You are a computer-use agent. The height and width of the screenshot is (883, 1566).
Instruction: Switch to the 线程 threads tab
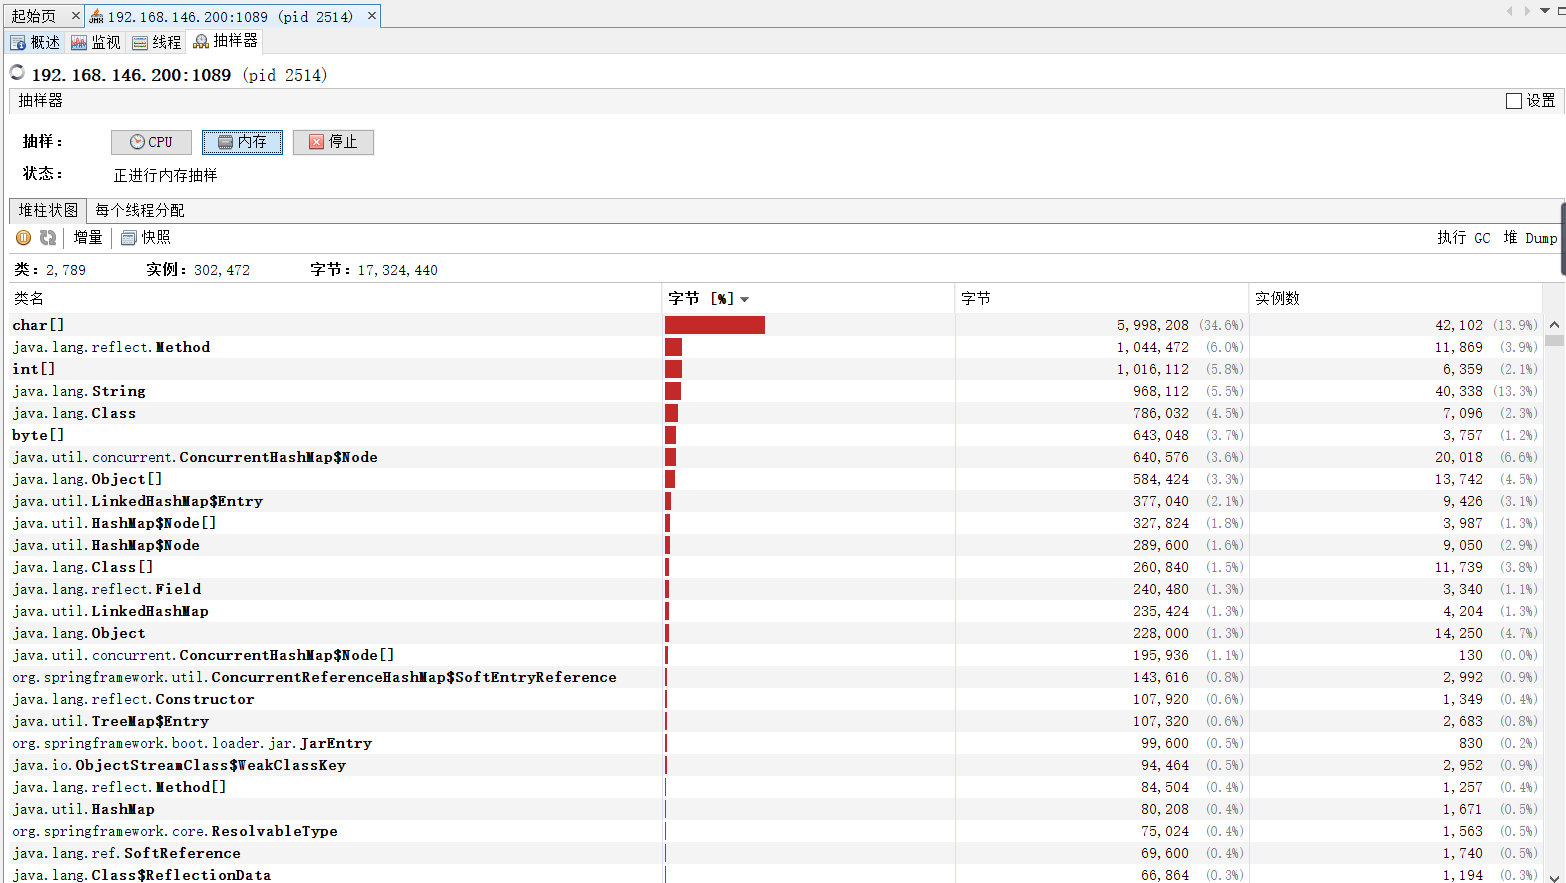click(x=157, y=42)
